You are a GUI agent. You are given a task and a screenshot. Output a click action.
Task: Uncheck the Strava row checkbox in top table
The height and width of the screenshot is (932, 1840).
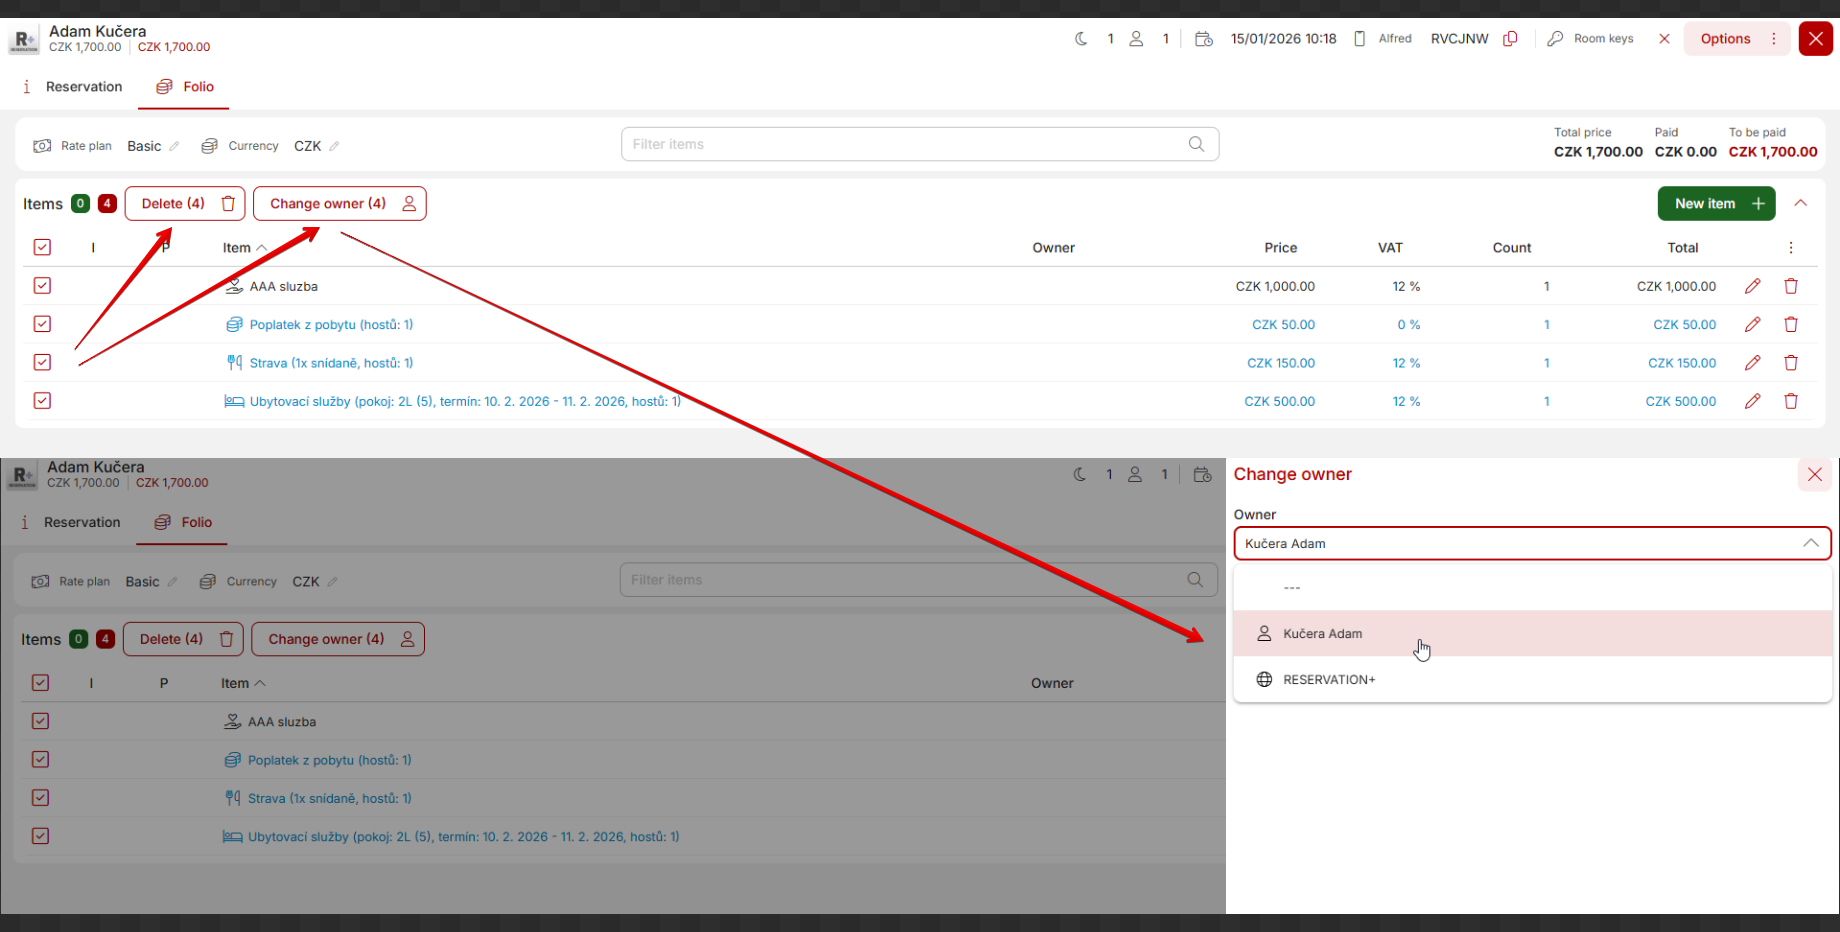42,362
